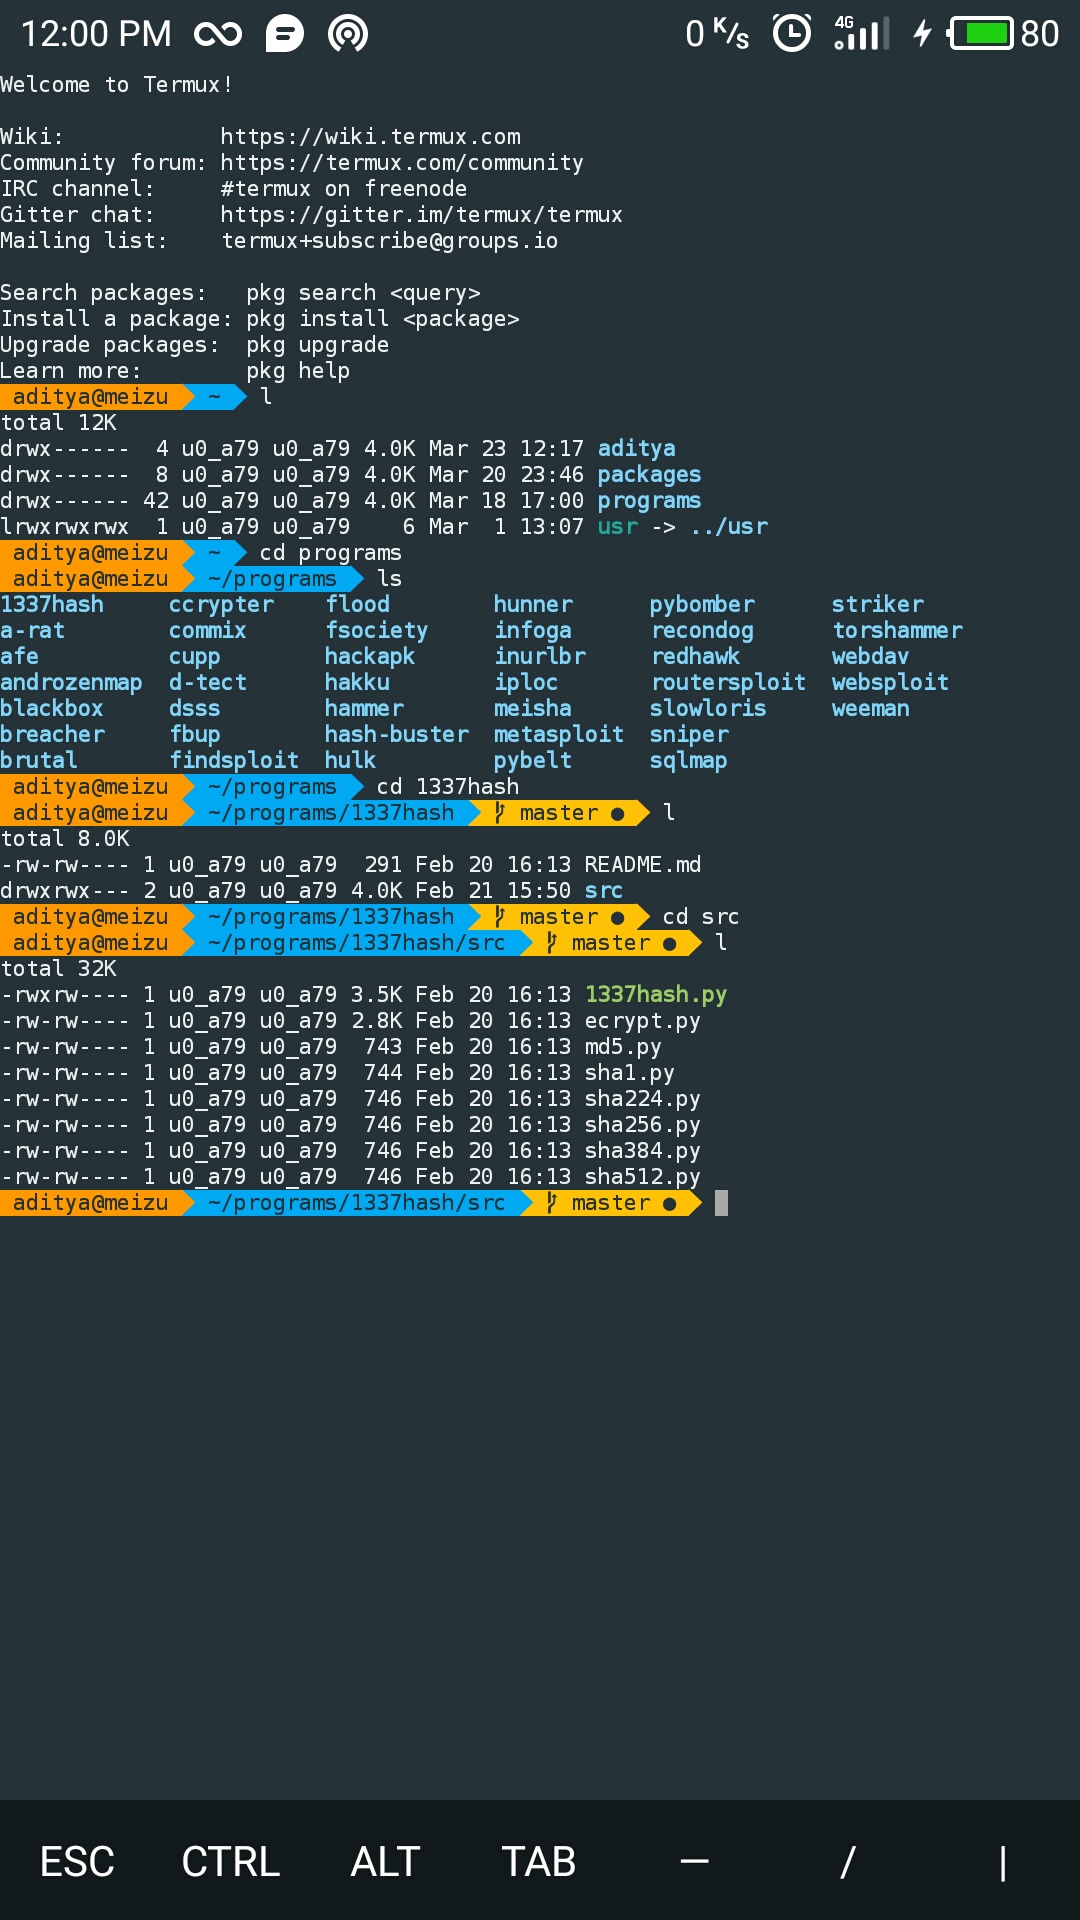This screenshot has height=1920, width=1080.
Task: Tap the 'src' directory entry
Action: pos(604,891)
